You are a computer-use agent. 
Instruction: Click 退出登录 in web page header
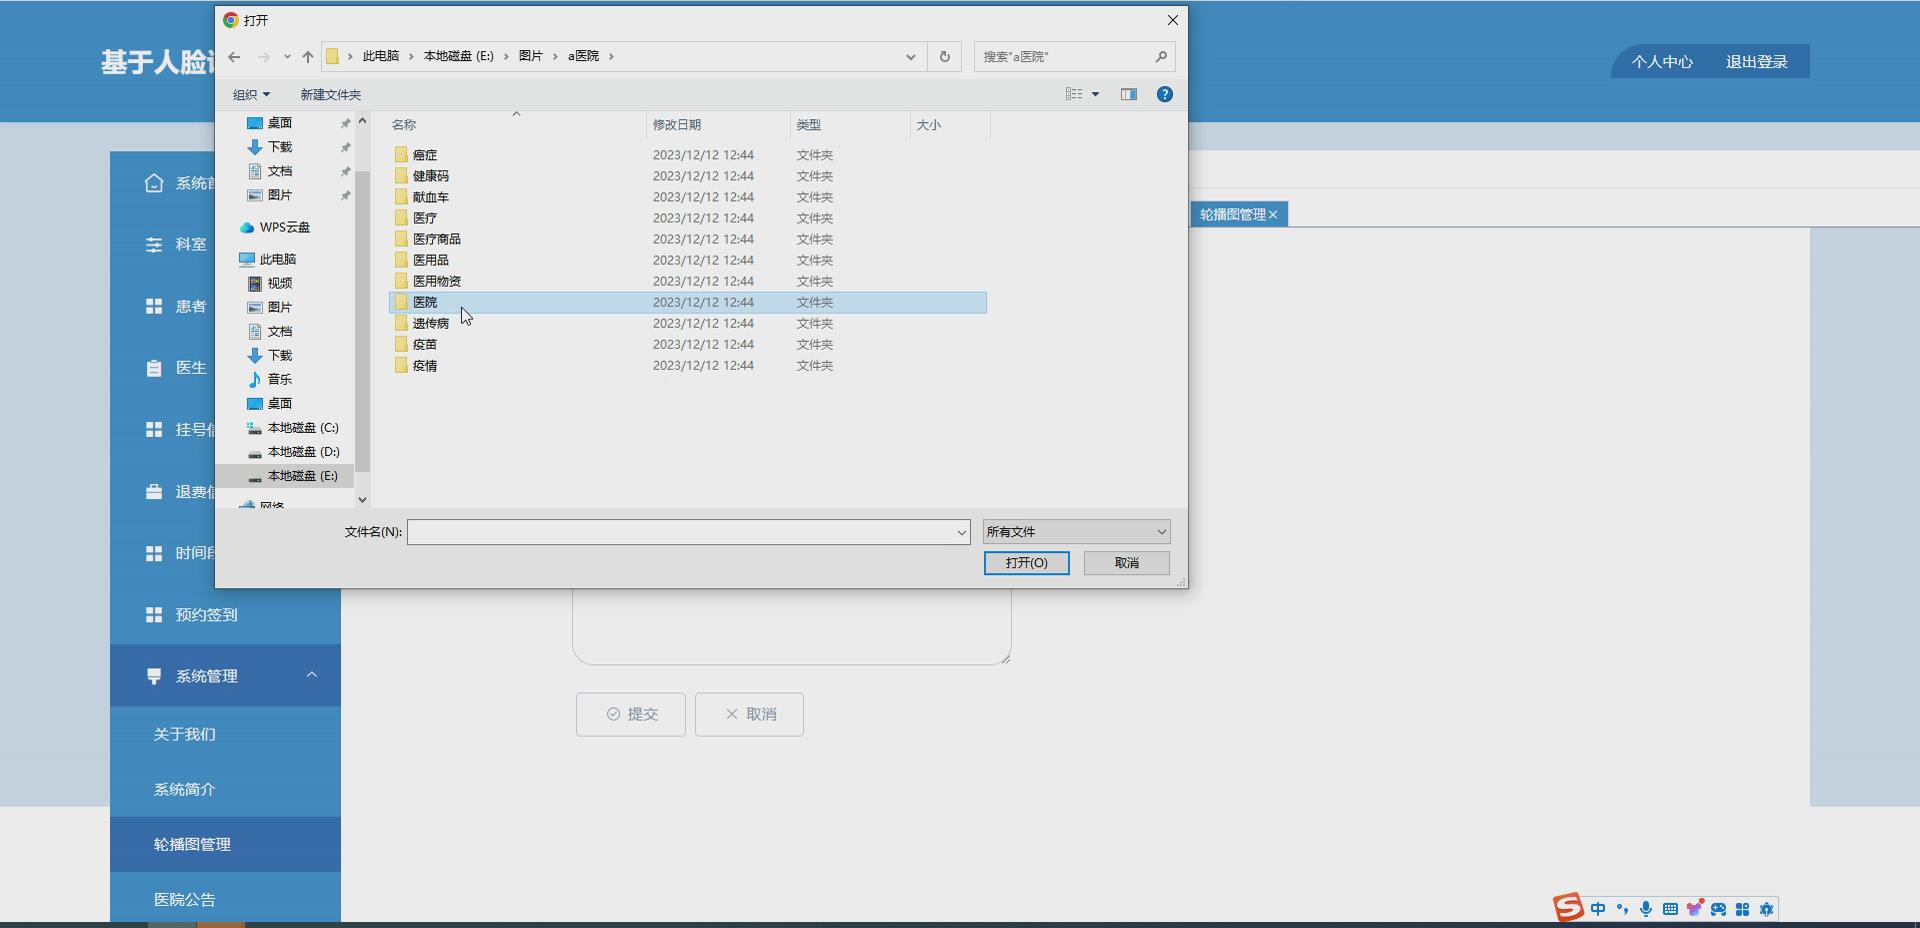[x=1757, y=62]
